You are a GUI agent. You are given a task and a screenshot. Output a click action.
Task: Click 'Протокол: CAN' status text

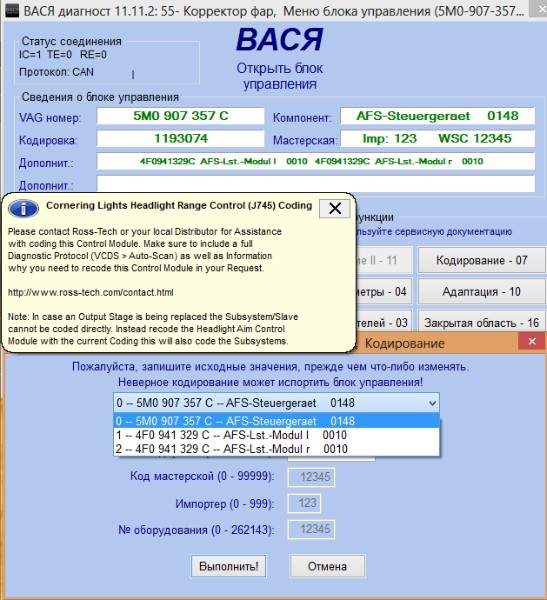[56, 72]
